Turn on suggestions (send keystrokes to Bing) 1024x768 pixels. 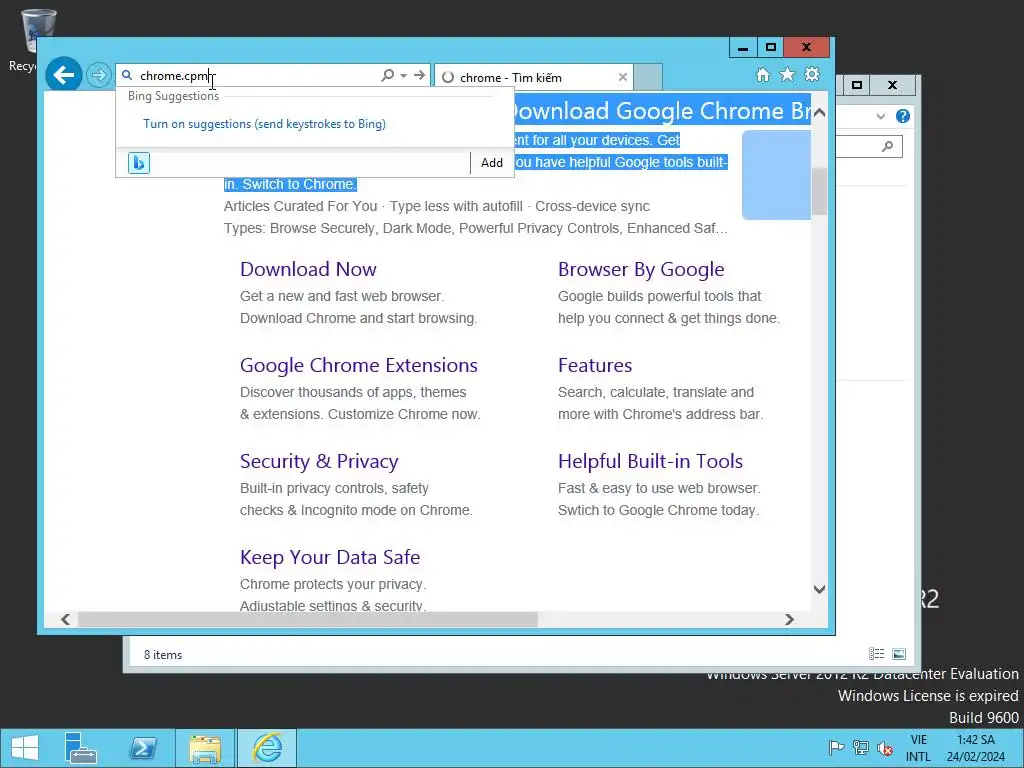(264, 124)
